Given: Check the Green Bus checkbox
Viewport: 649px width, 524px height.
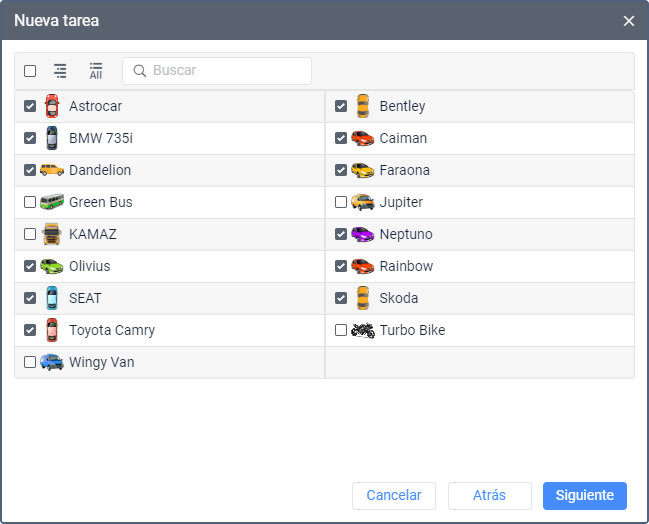Looking at the screenshot, I should pos(30,202).
